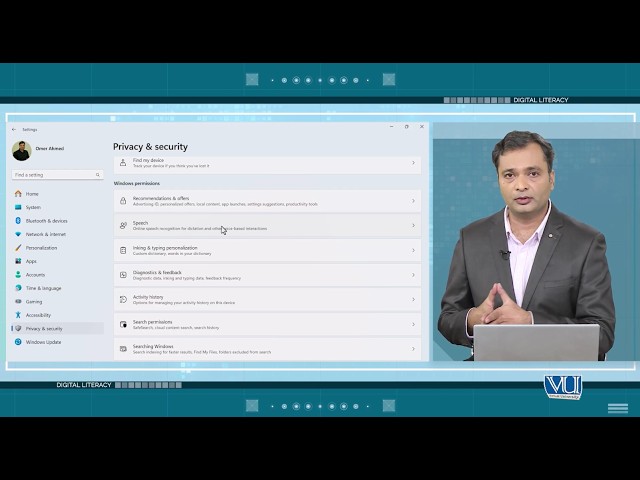The image size is (640, 480).
Task: Click the System monitor icon
Action: [x=18, y=207]
